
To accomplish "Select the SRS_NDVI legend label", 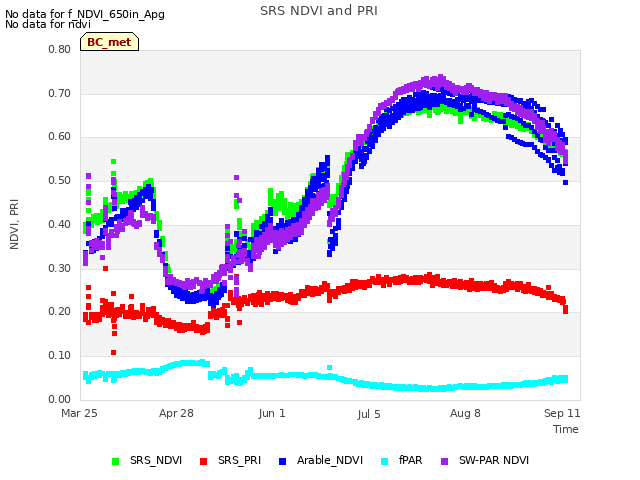I will point(156,460).
